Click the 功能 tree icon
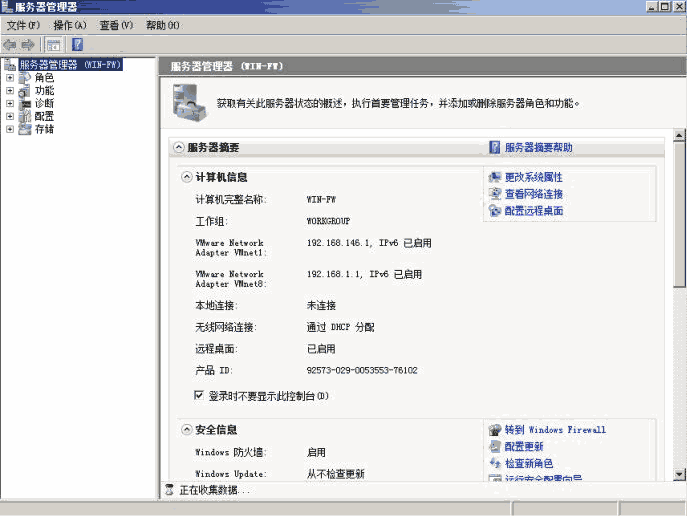This screenshot has width=687, height=516. [25, 91]
